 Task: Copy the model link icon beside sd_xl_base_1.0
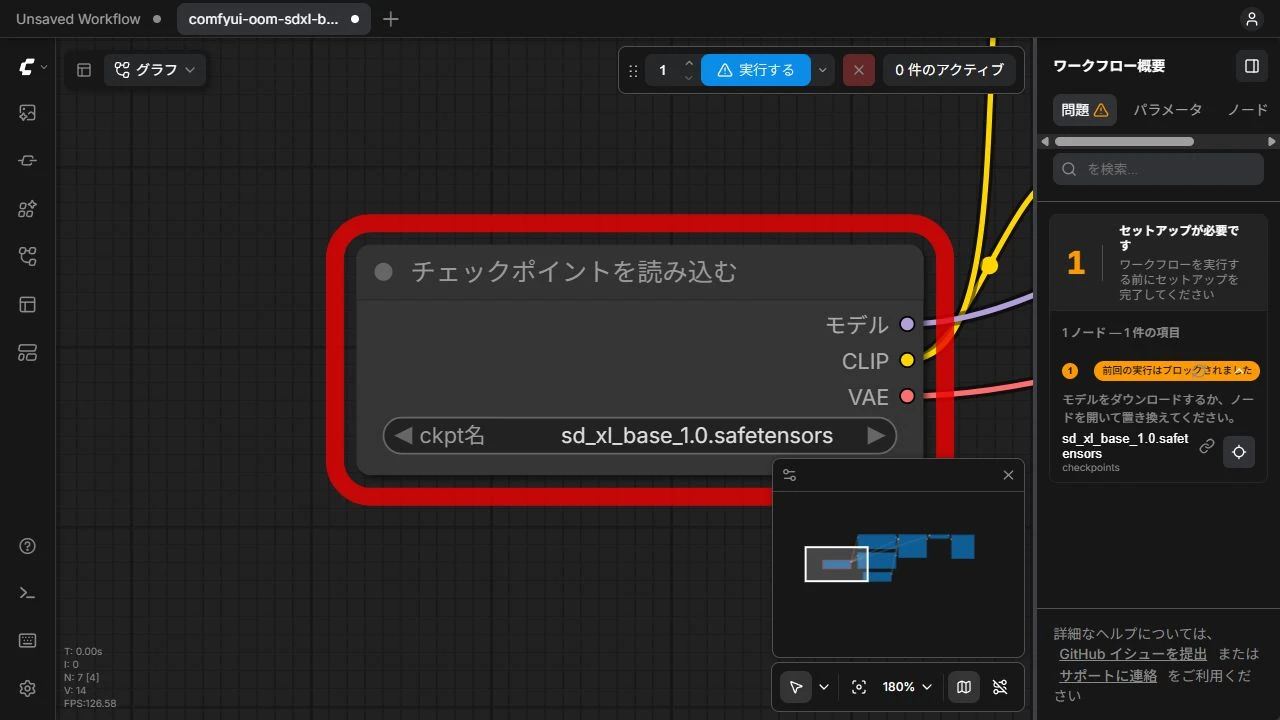point(1207,447)
